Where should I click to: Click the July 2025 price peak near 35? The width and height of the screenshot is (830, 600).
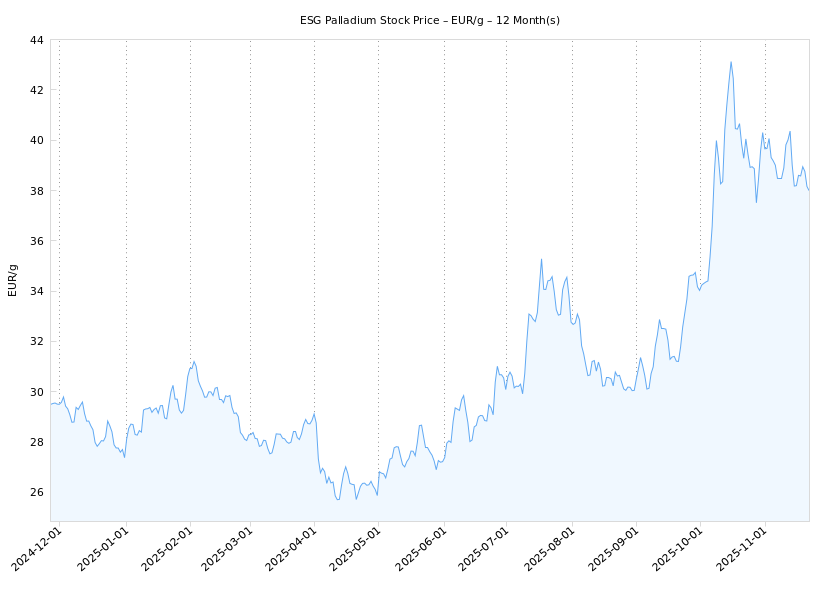(x=541, y=259)
